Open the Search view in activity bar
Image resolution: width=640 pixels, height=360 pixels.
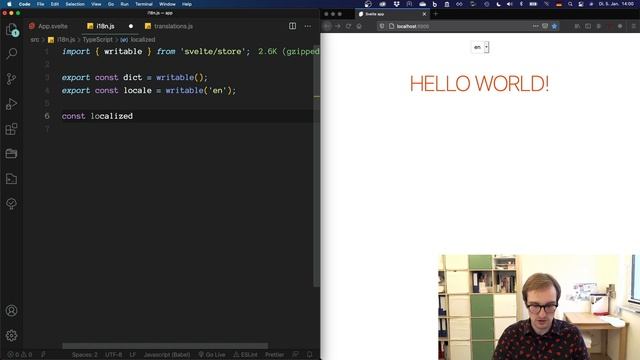[12, 53]
